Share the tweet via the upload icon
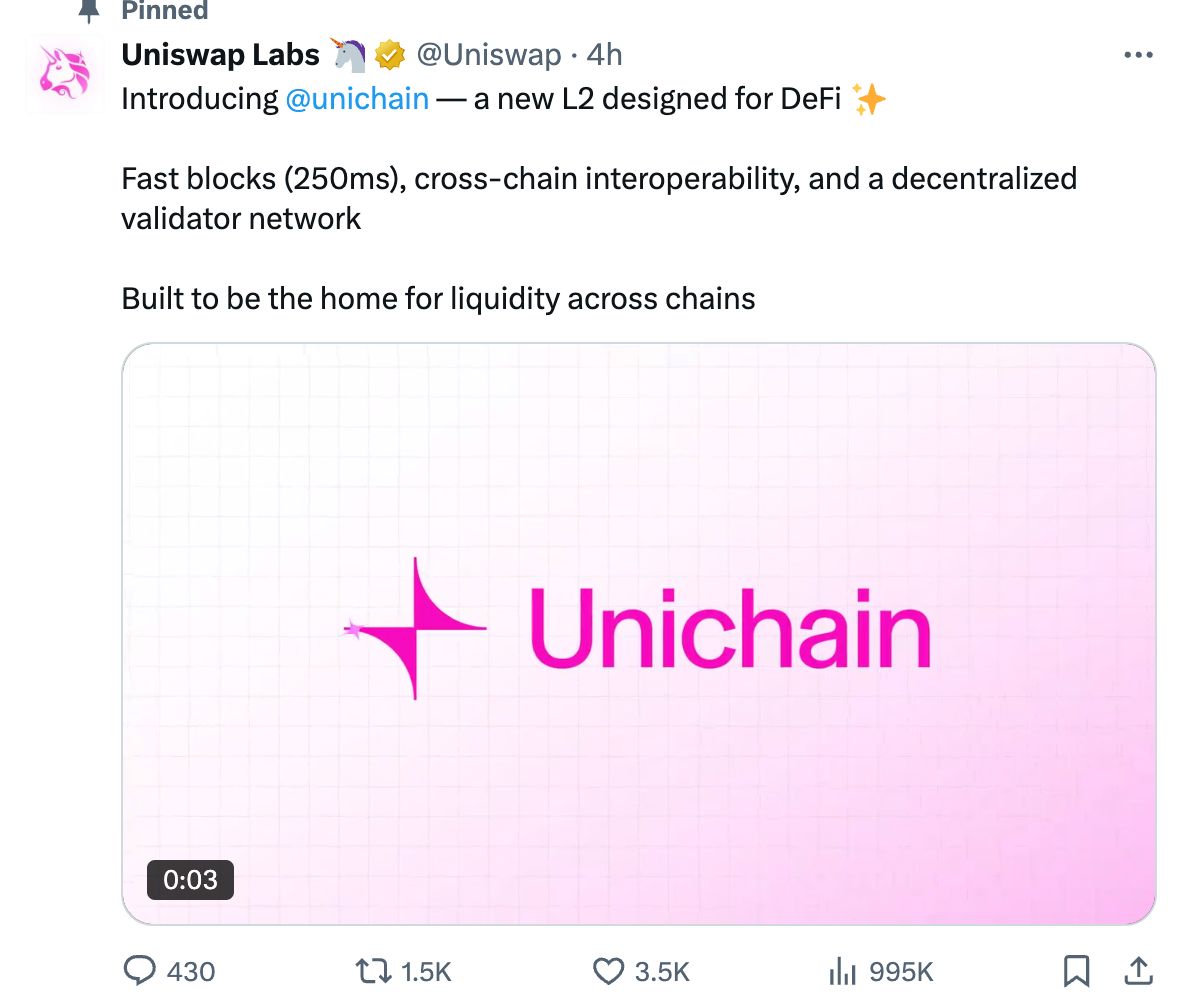 click(1139, 968)
